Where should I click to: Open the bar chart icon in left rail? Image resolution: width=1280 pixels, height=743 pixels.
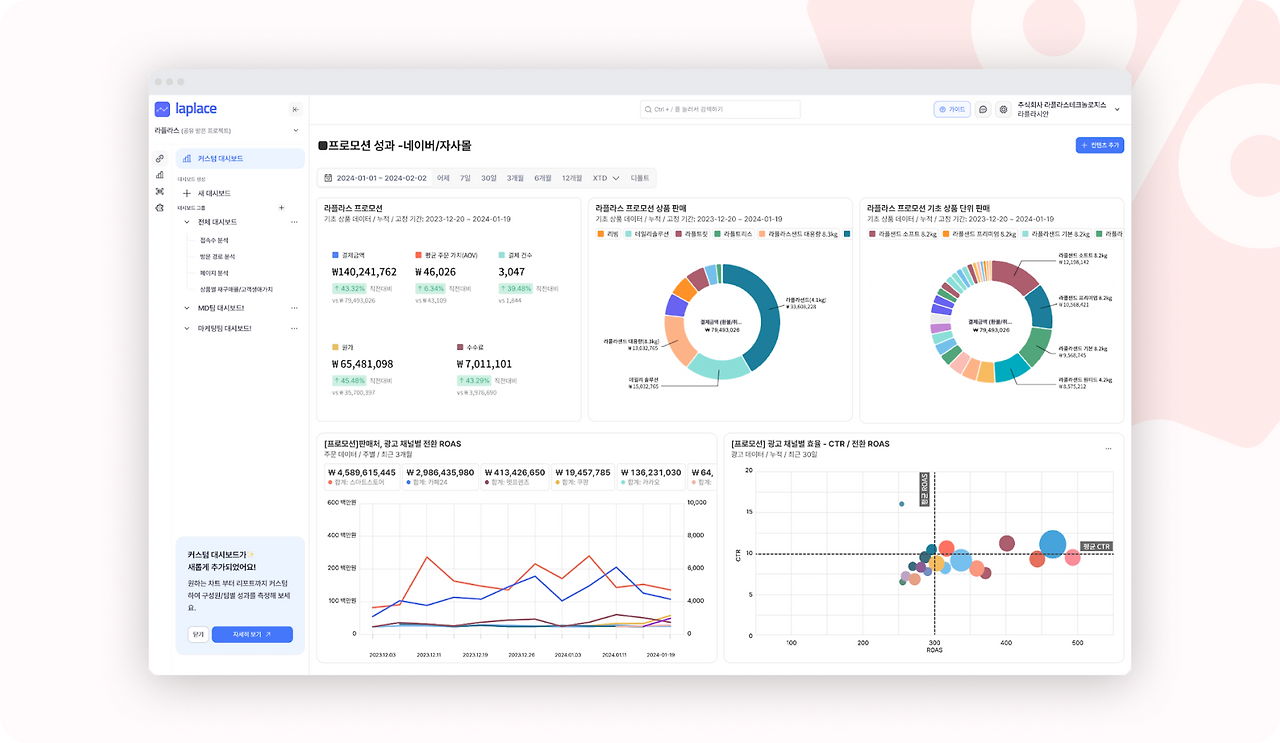coord(159,174)
